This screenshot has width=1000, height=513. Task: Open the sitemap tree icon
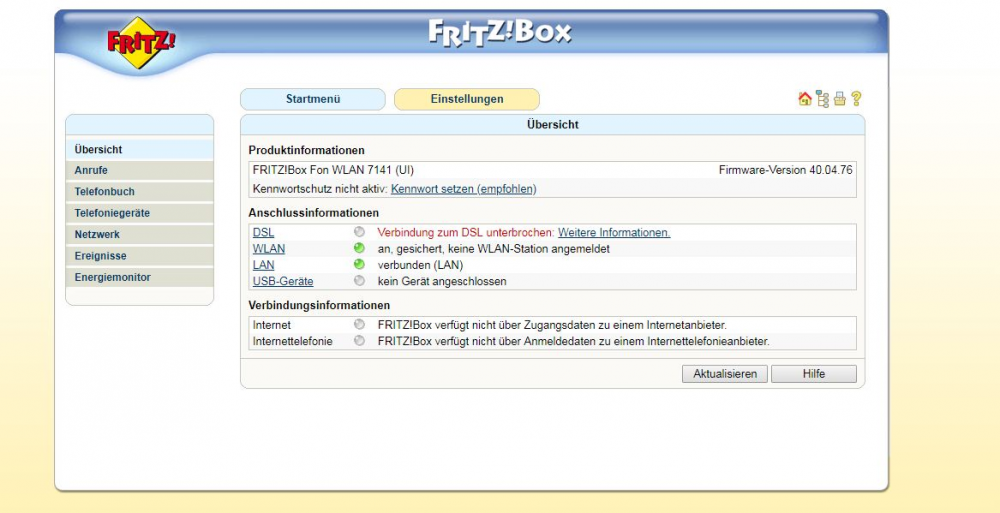[x=822, y=99]
